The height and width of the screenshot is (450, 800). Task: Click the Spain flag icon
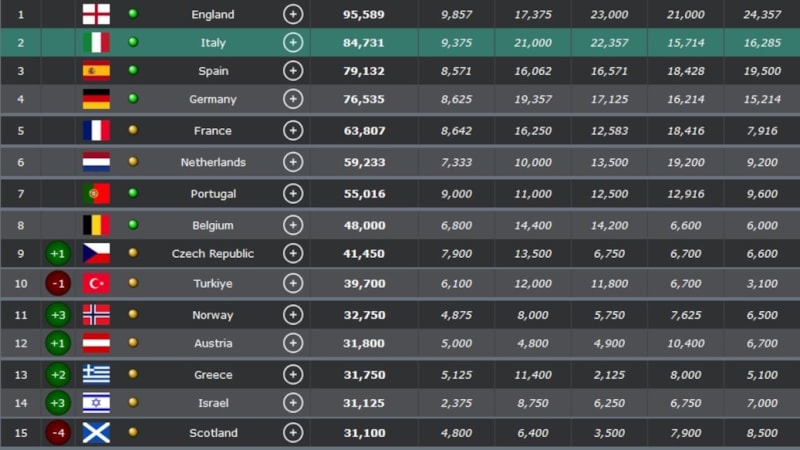point(96,71)
